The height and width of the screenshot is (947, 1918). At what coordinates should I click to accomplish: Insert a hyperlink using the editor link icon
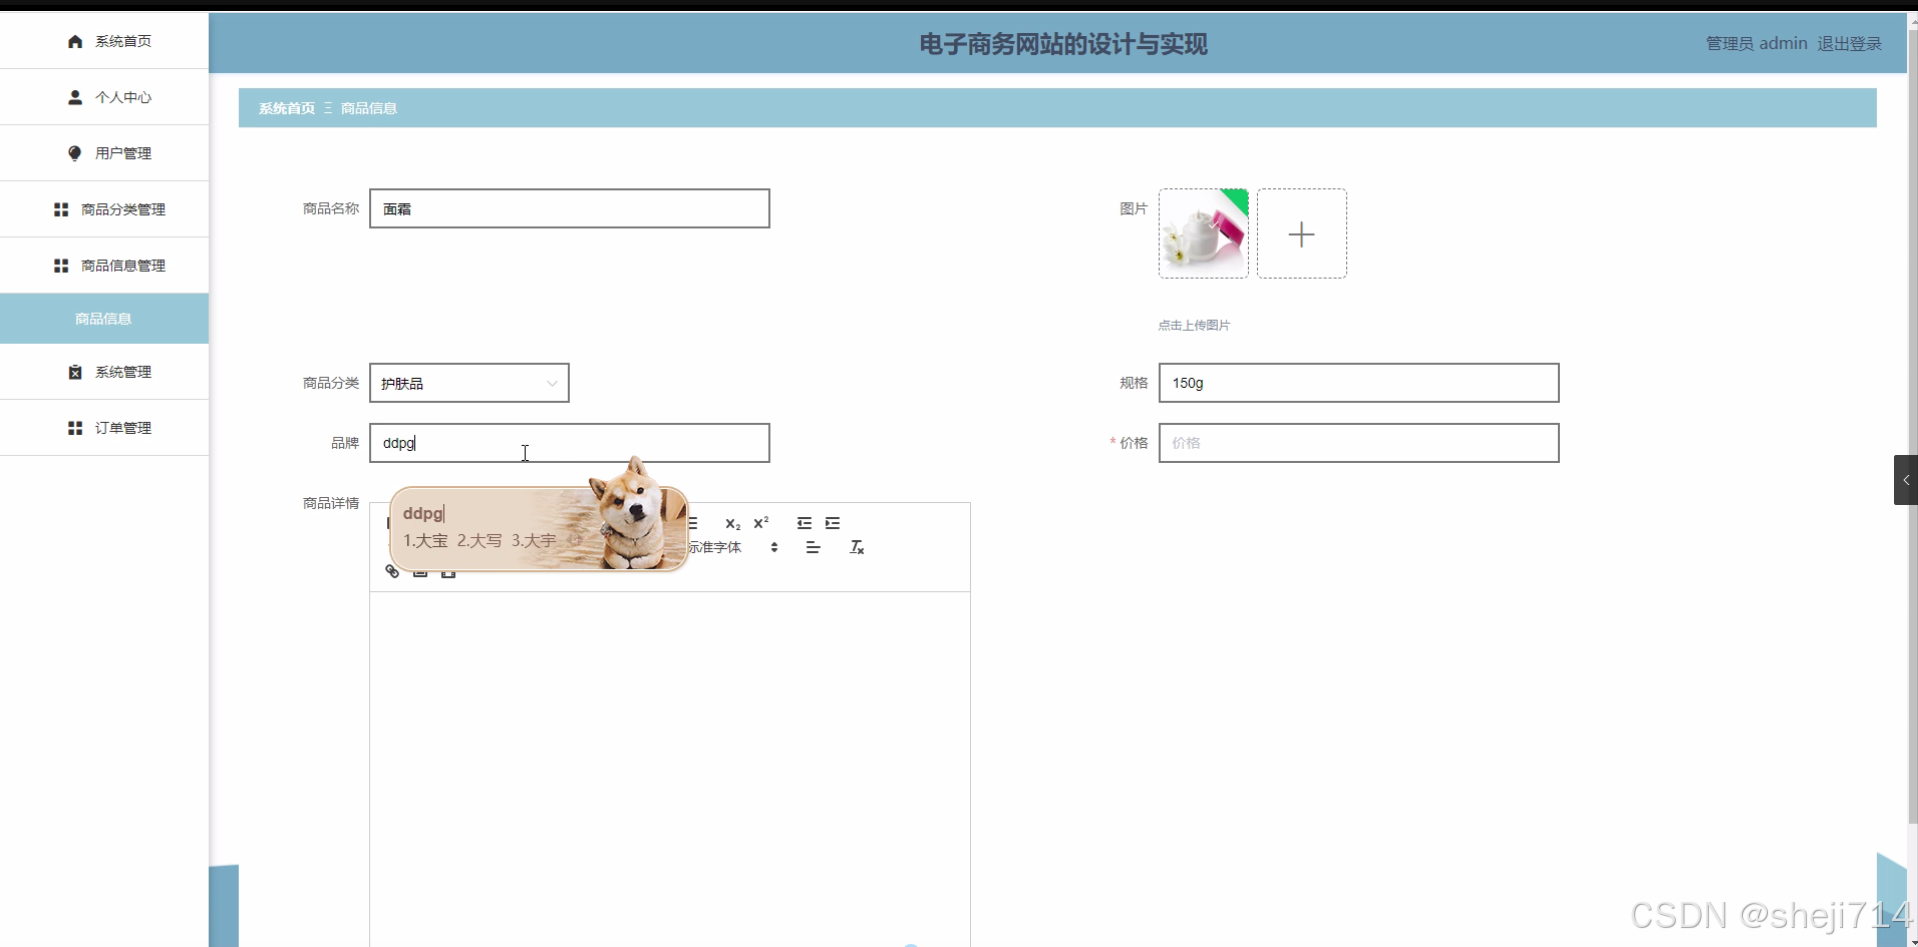(x=392, y=572)
